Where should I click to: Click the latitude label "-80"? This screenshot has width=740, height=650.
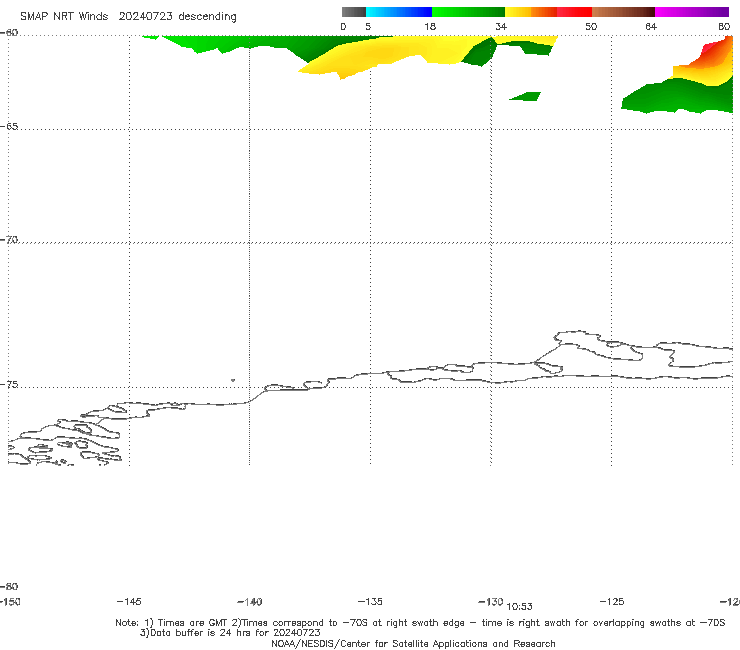[9, 586]
